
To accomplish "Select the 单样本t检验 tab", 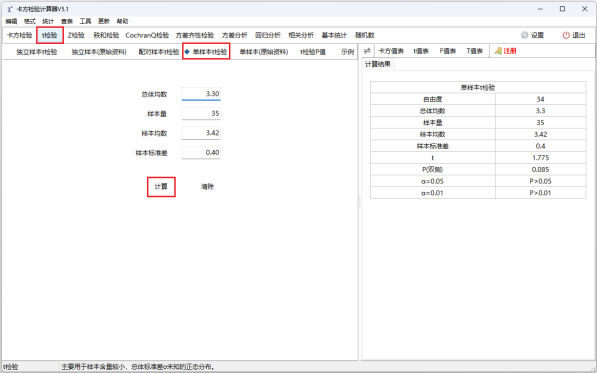I will click(x=206, y=51).
